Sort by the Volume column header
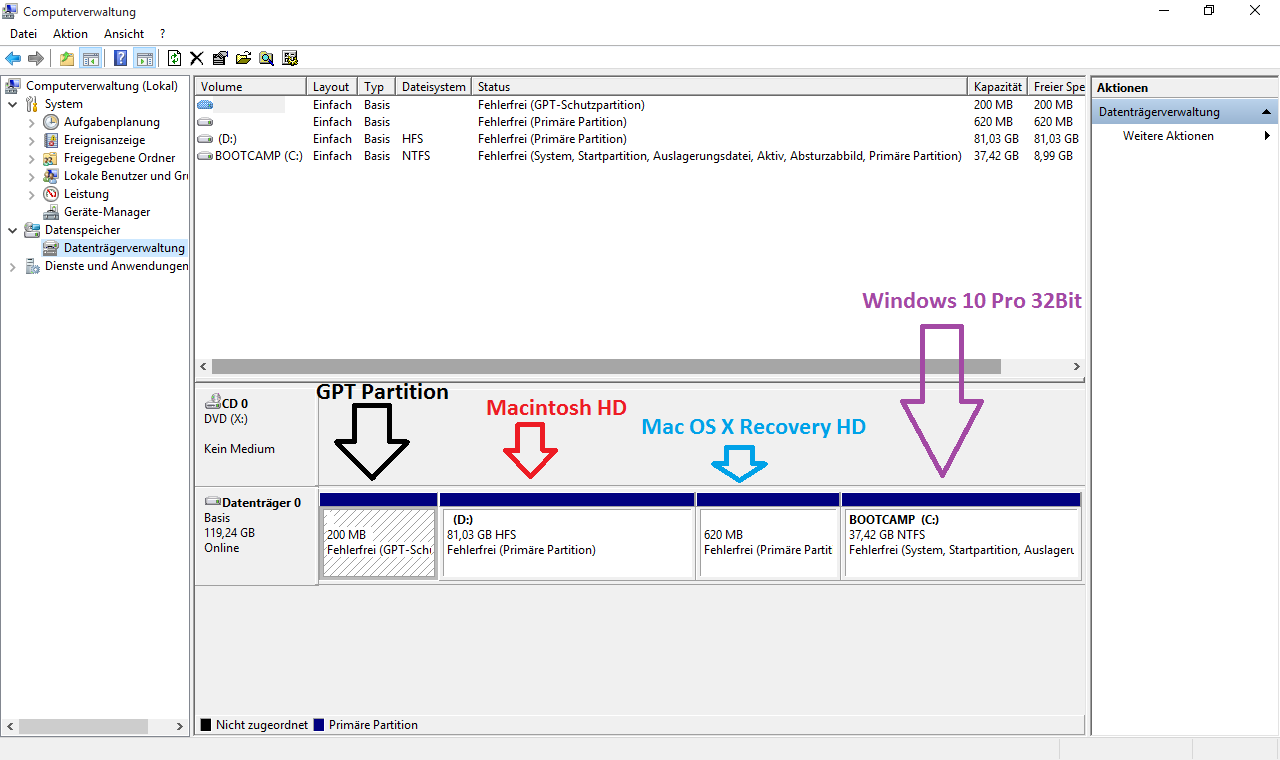This screenshot has width=1280, height=760. tap(251, 87)
